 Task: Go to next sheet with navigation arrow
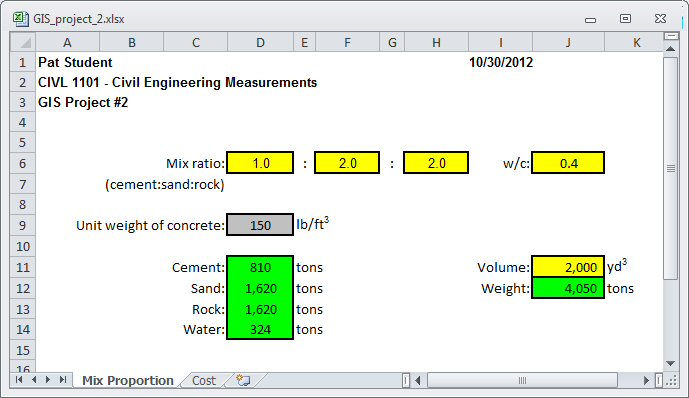pyautogui.click(x=48, y=380)
